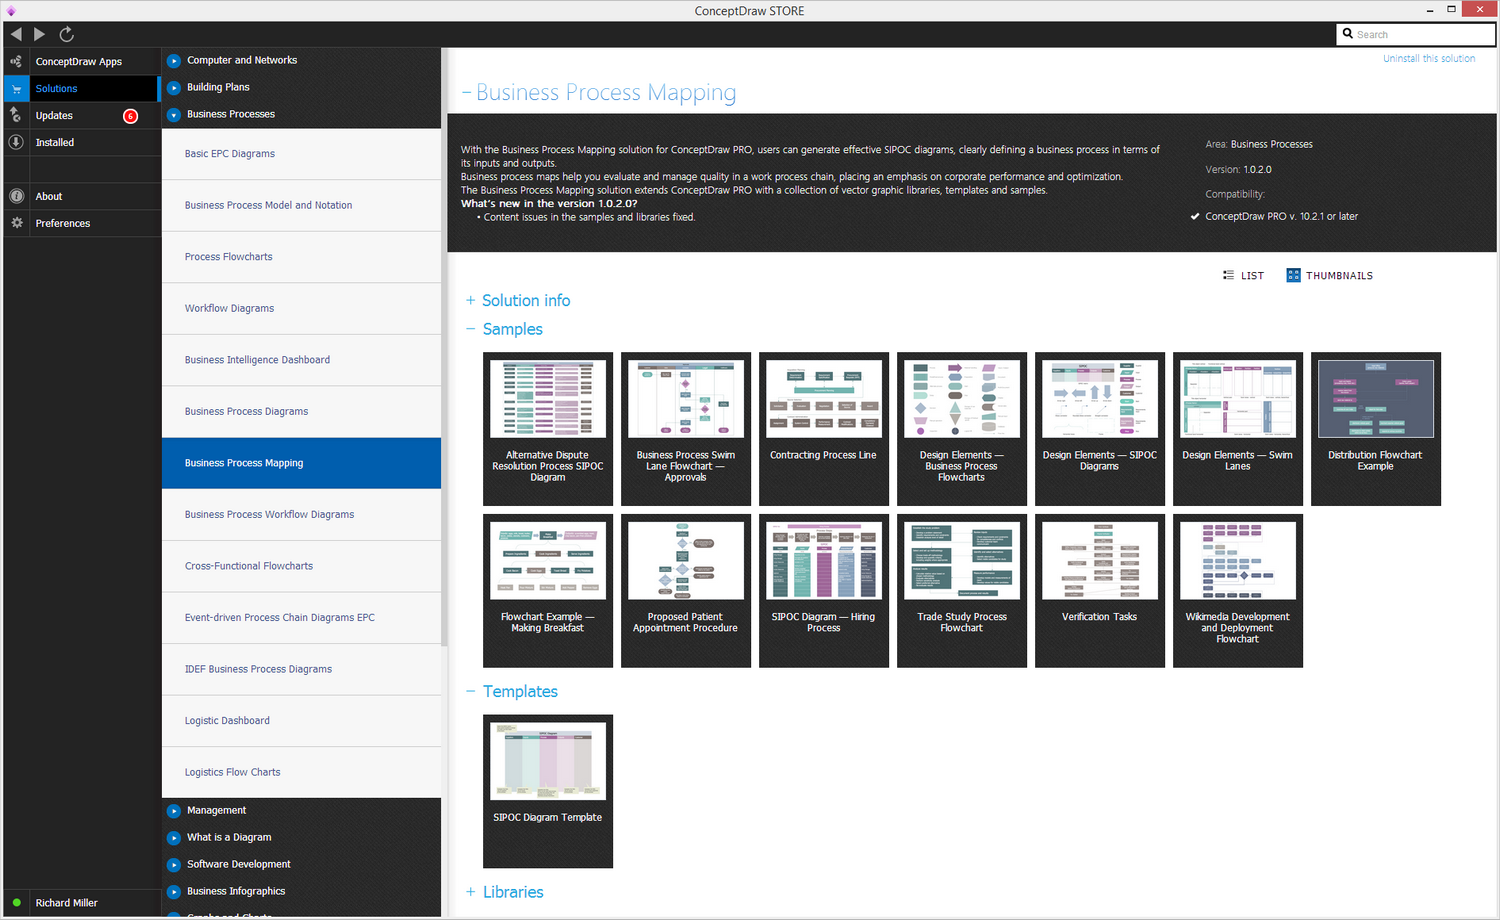1500x920 pixels.
Task: Click the refresh icon in the toolbar
Action: (67, 34)
